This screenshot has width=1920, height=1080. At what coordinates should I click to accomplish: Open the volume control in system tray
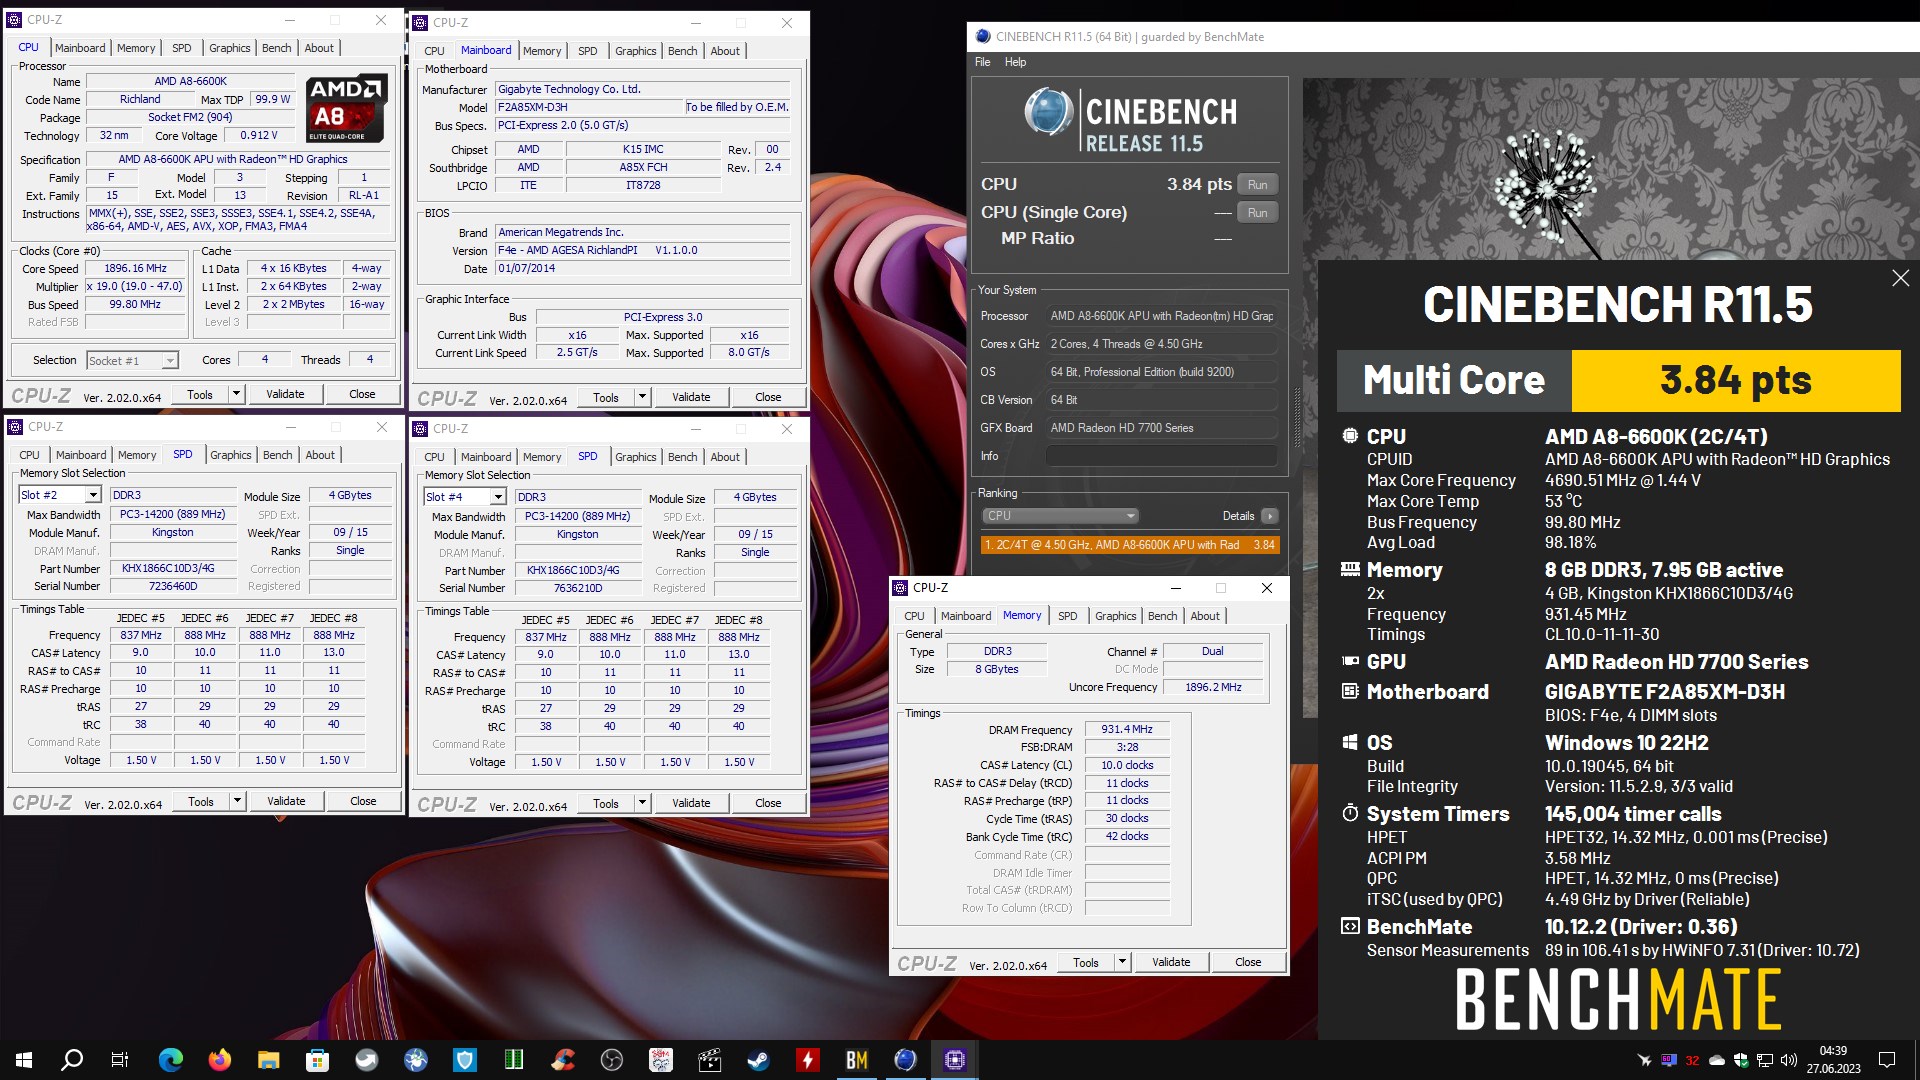pos(1789,1060)
